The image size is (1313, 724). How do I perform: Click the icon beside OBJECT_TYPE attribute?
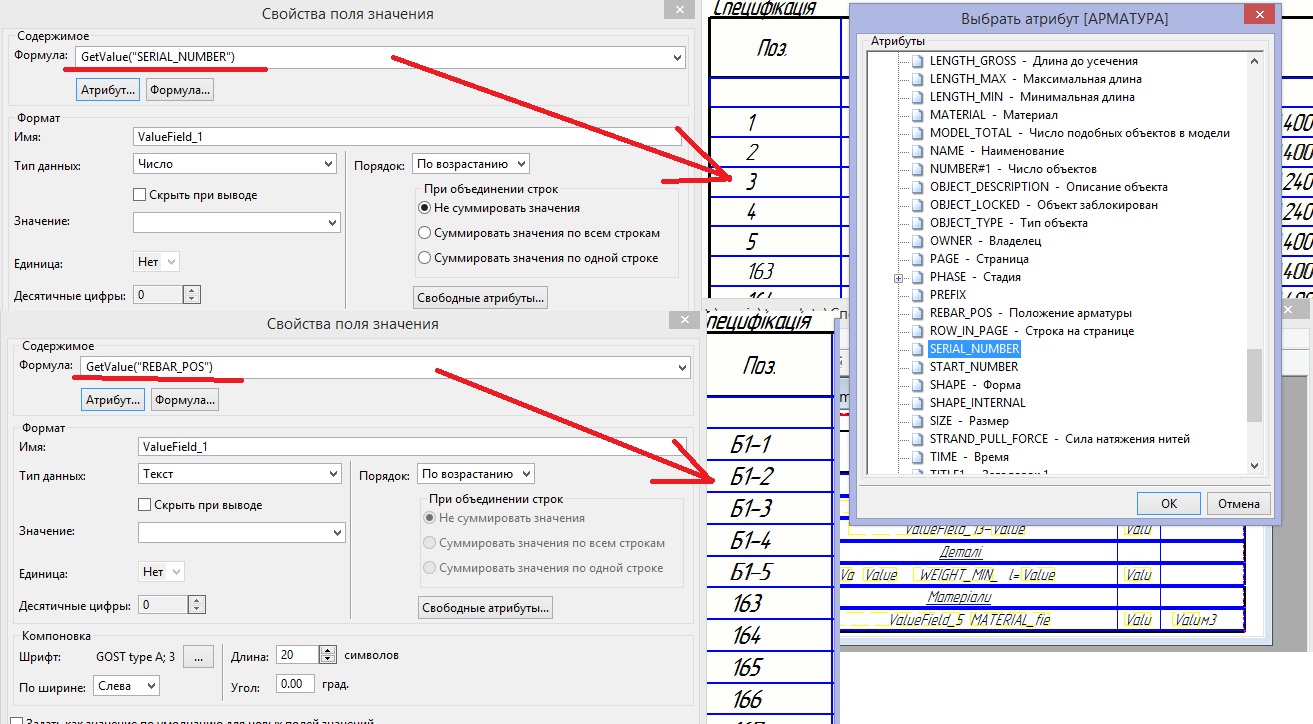click(917, 223)
